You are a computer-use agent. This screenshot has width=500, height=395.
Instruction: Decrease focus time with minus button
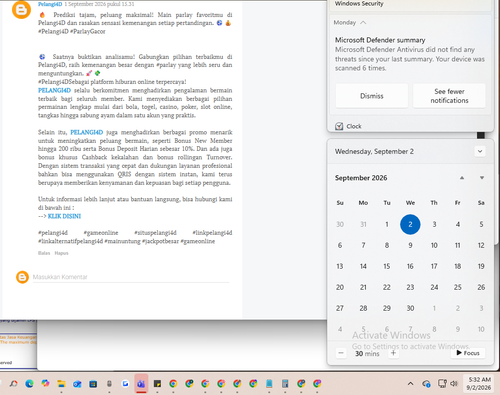click(341, 353)
